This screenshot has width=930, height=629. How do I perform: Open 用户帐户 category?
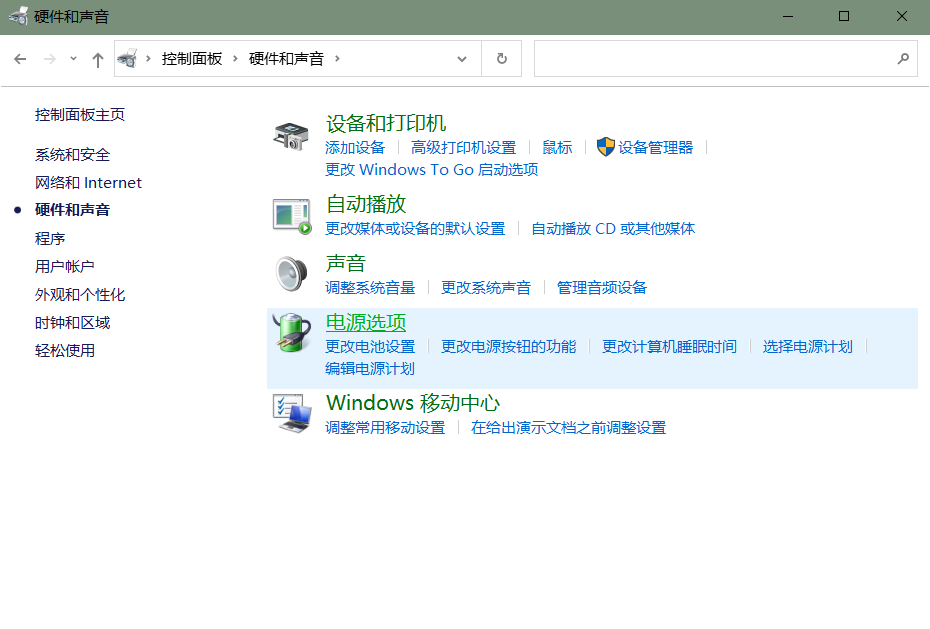click(x=65, y=266)
